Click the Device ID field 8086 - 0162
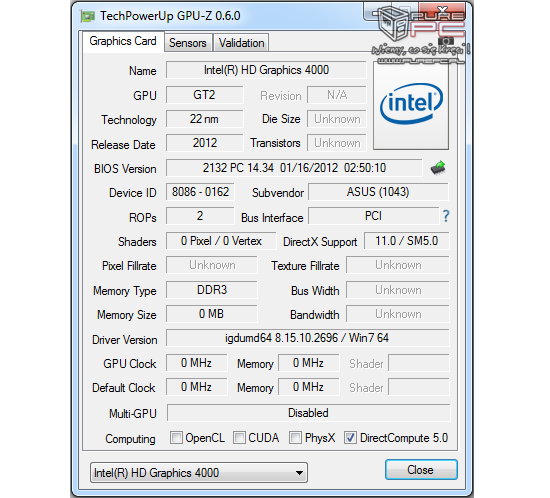Viewport: 550px width, 498px height. point(200,192)
